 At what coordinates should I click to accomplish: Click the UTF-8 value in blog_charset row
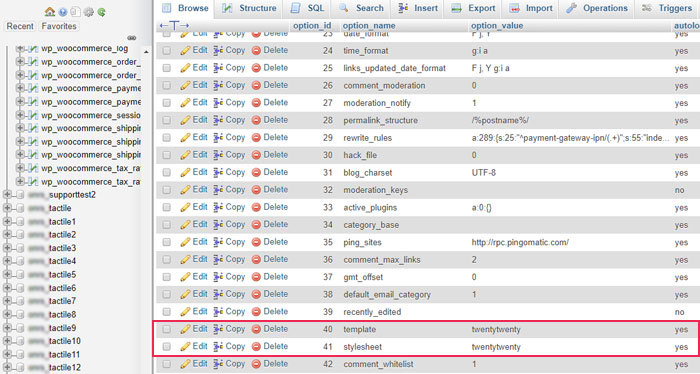click(x=483, y=172)
